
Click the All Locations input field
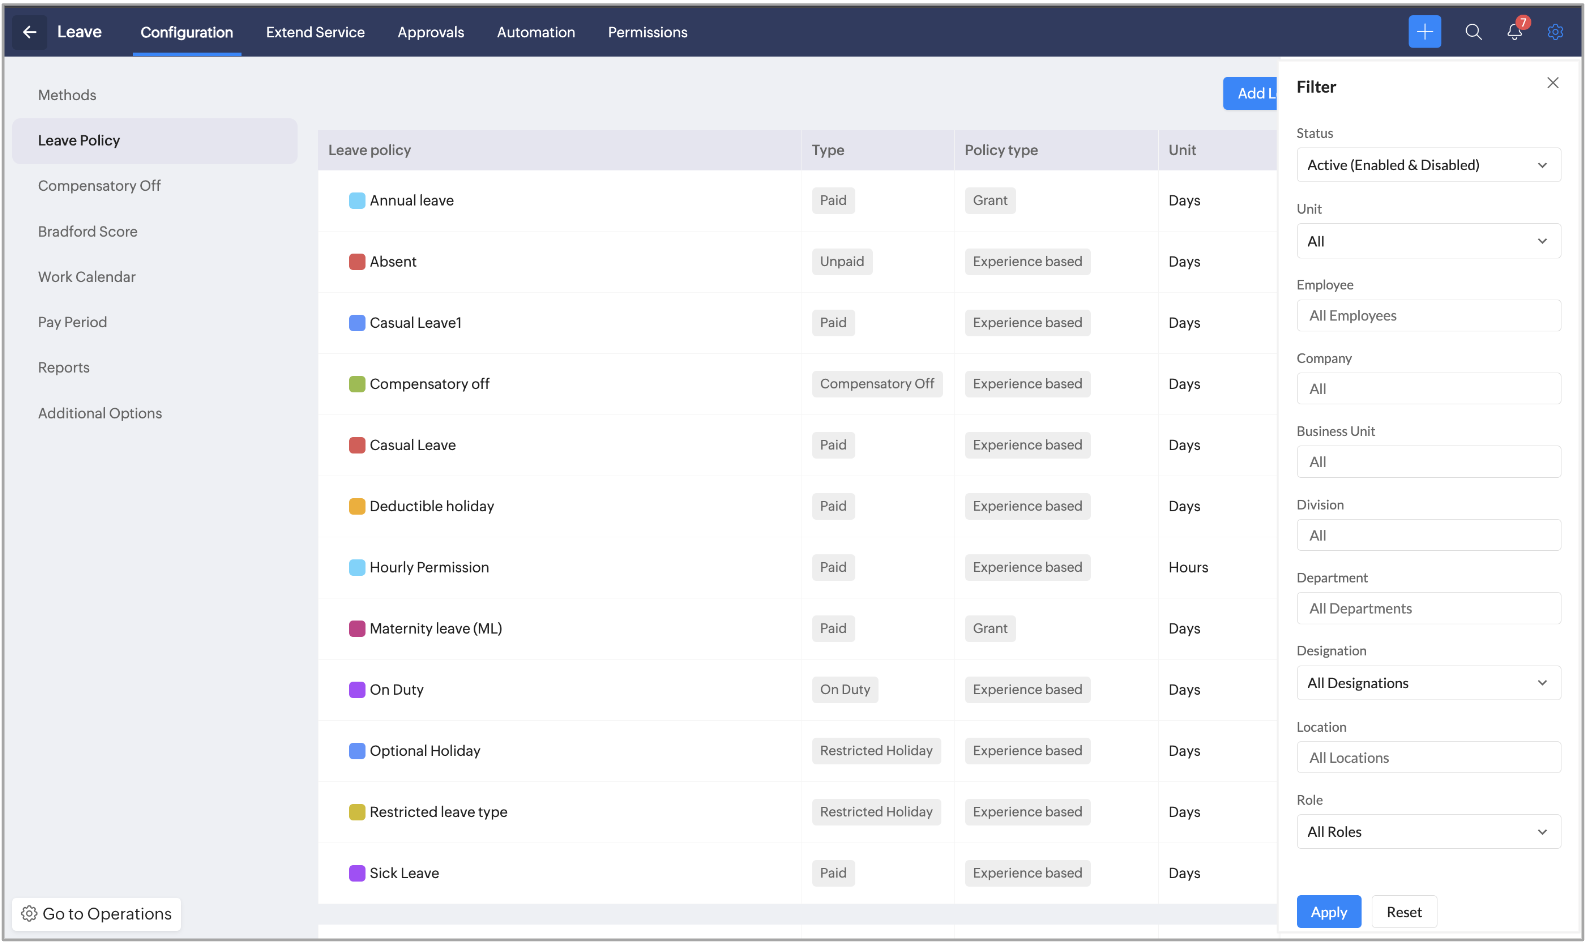[1427, 758]
